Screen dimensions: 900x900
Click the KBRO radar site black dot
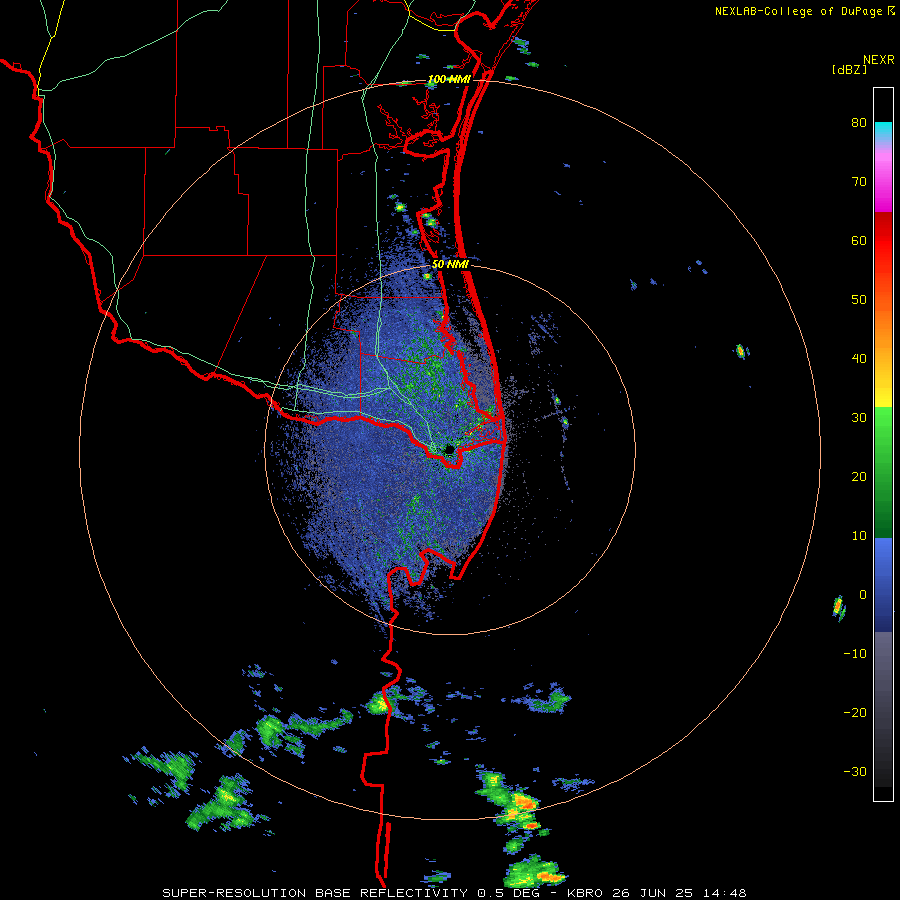449,449
